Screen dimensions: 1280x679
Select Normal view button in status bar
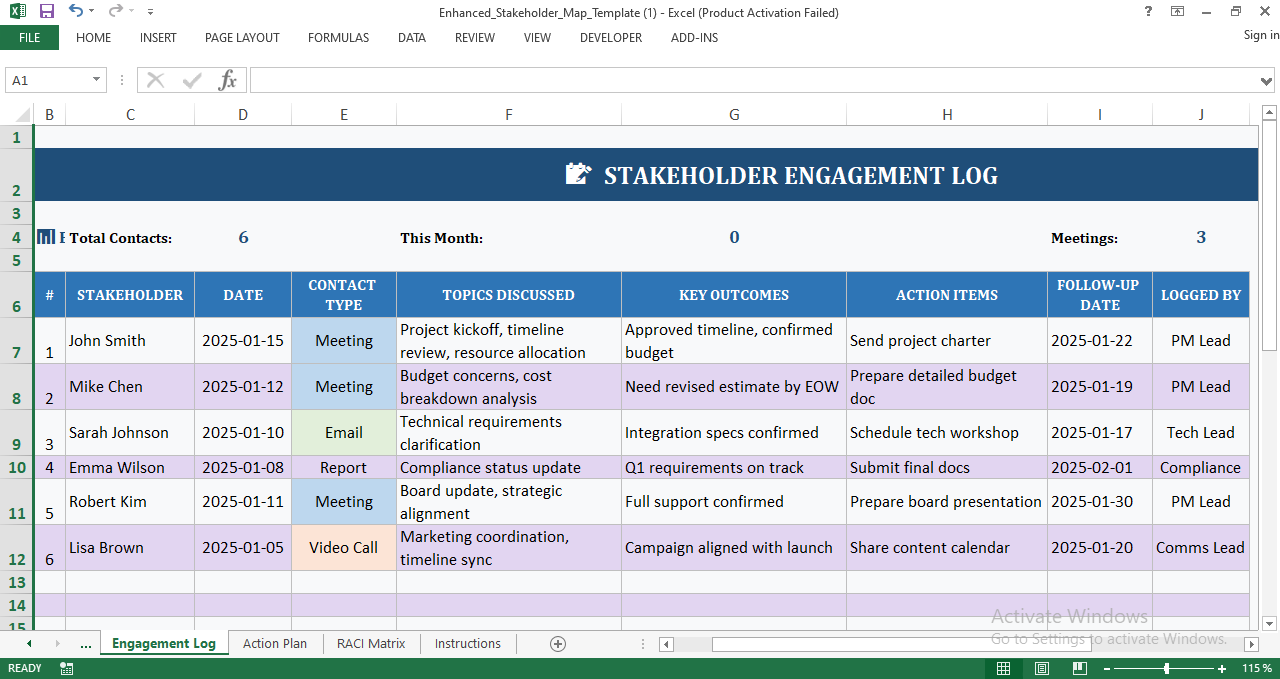click(1003, 668)
